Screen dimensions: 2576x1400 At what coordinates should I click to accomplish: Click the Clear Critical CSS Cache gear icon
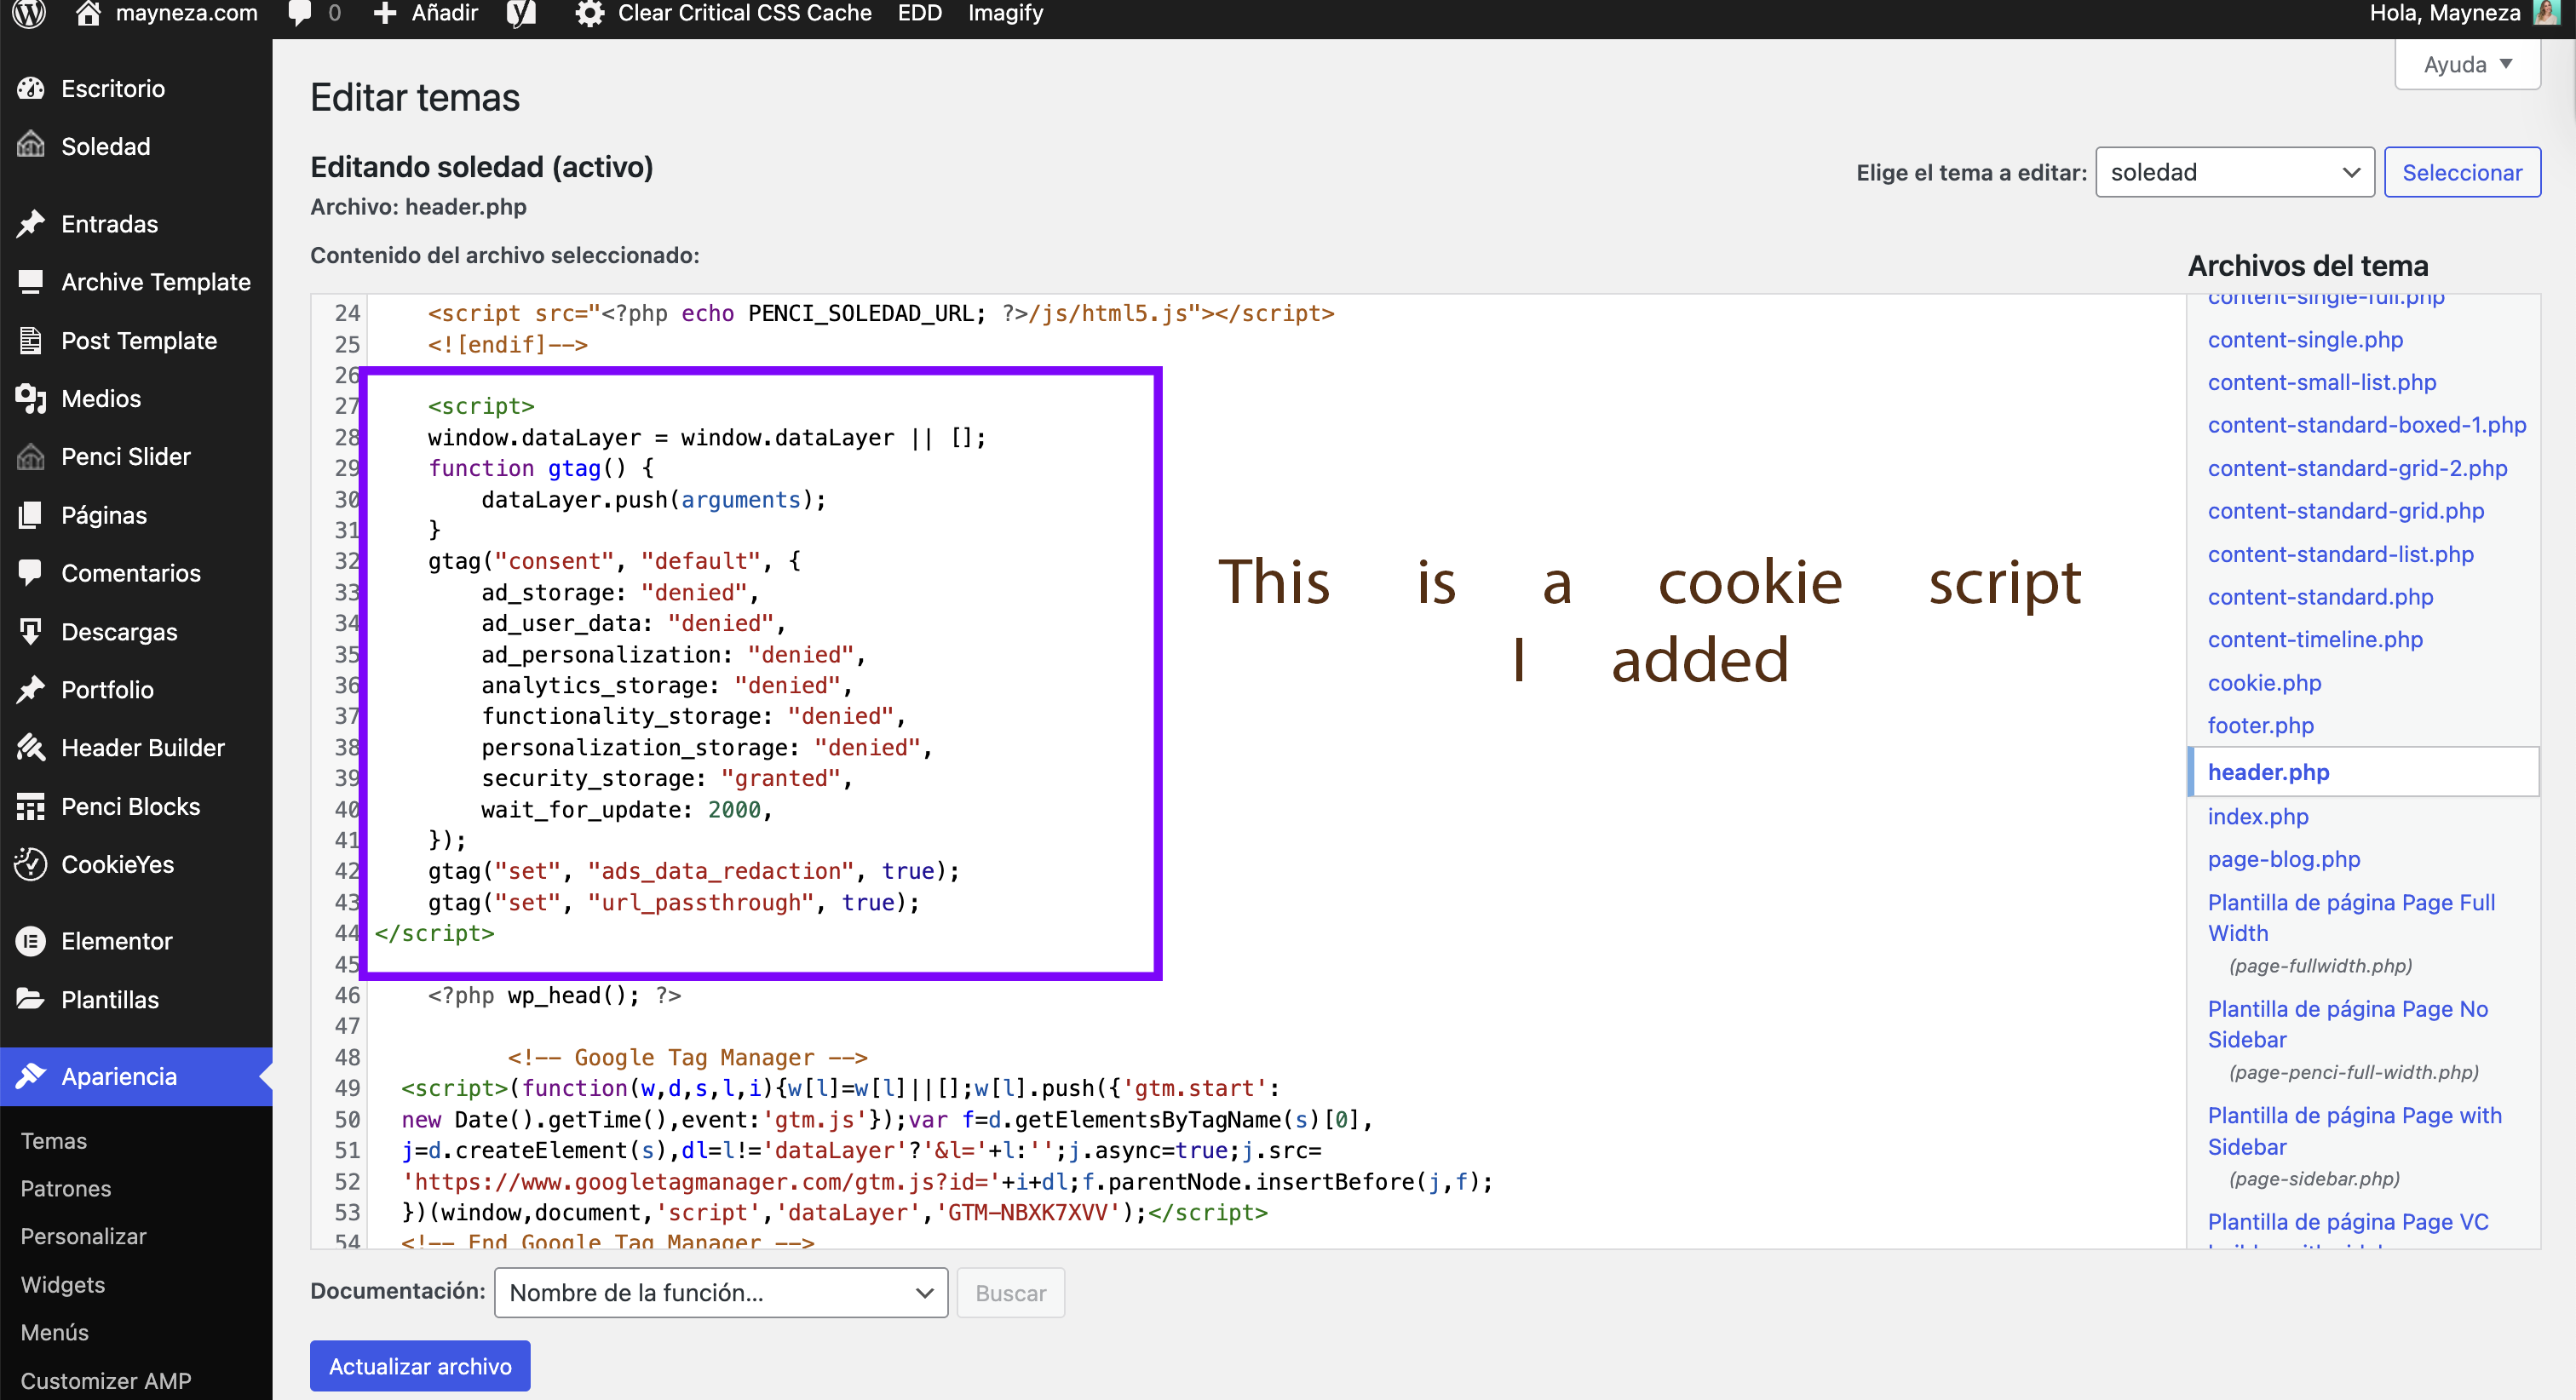[x=590, y=14]
